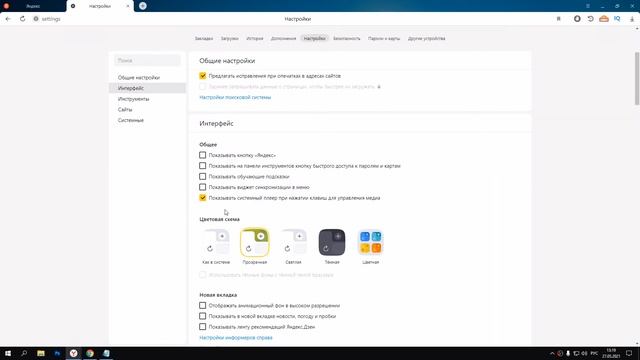Viewport: 640px width, 360px height.
Task: Click the settings search field in sidebar
Action: [147, 60]
